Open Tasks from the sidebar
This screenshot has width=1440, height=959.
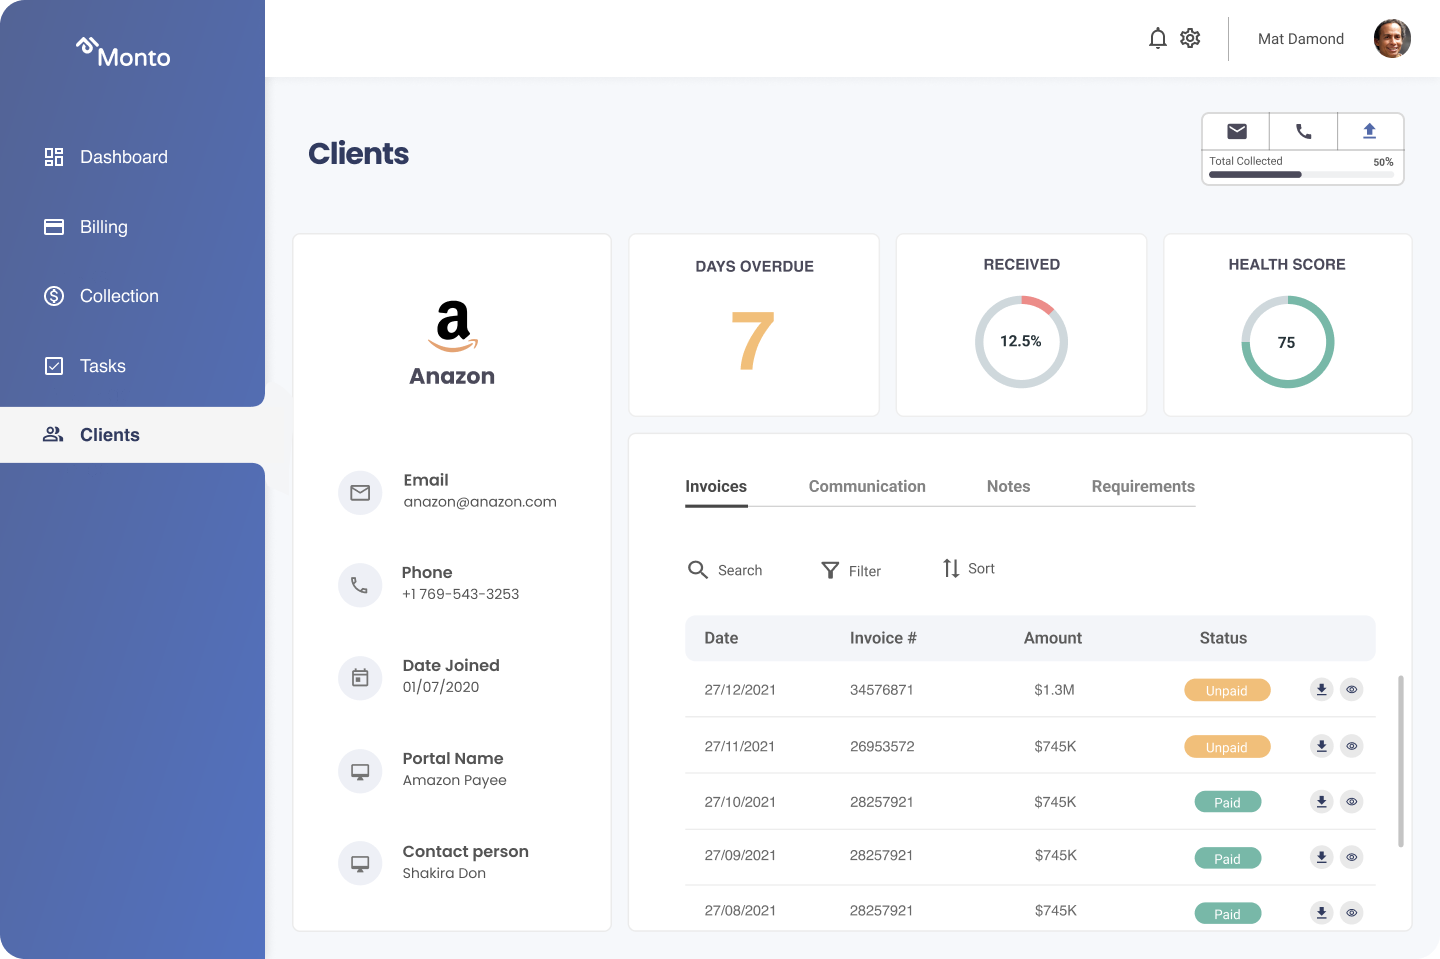point(102,366)
